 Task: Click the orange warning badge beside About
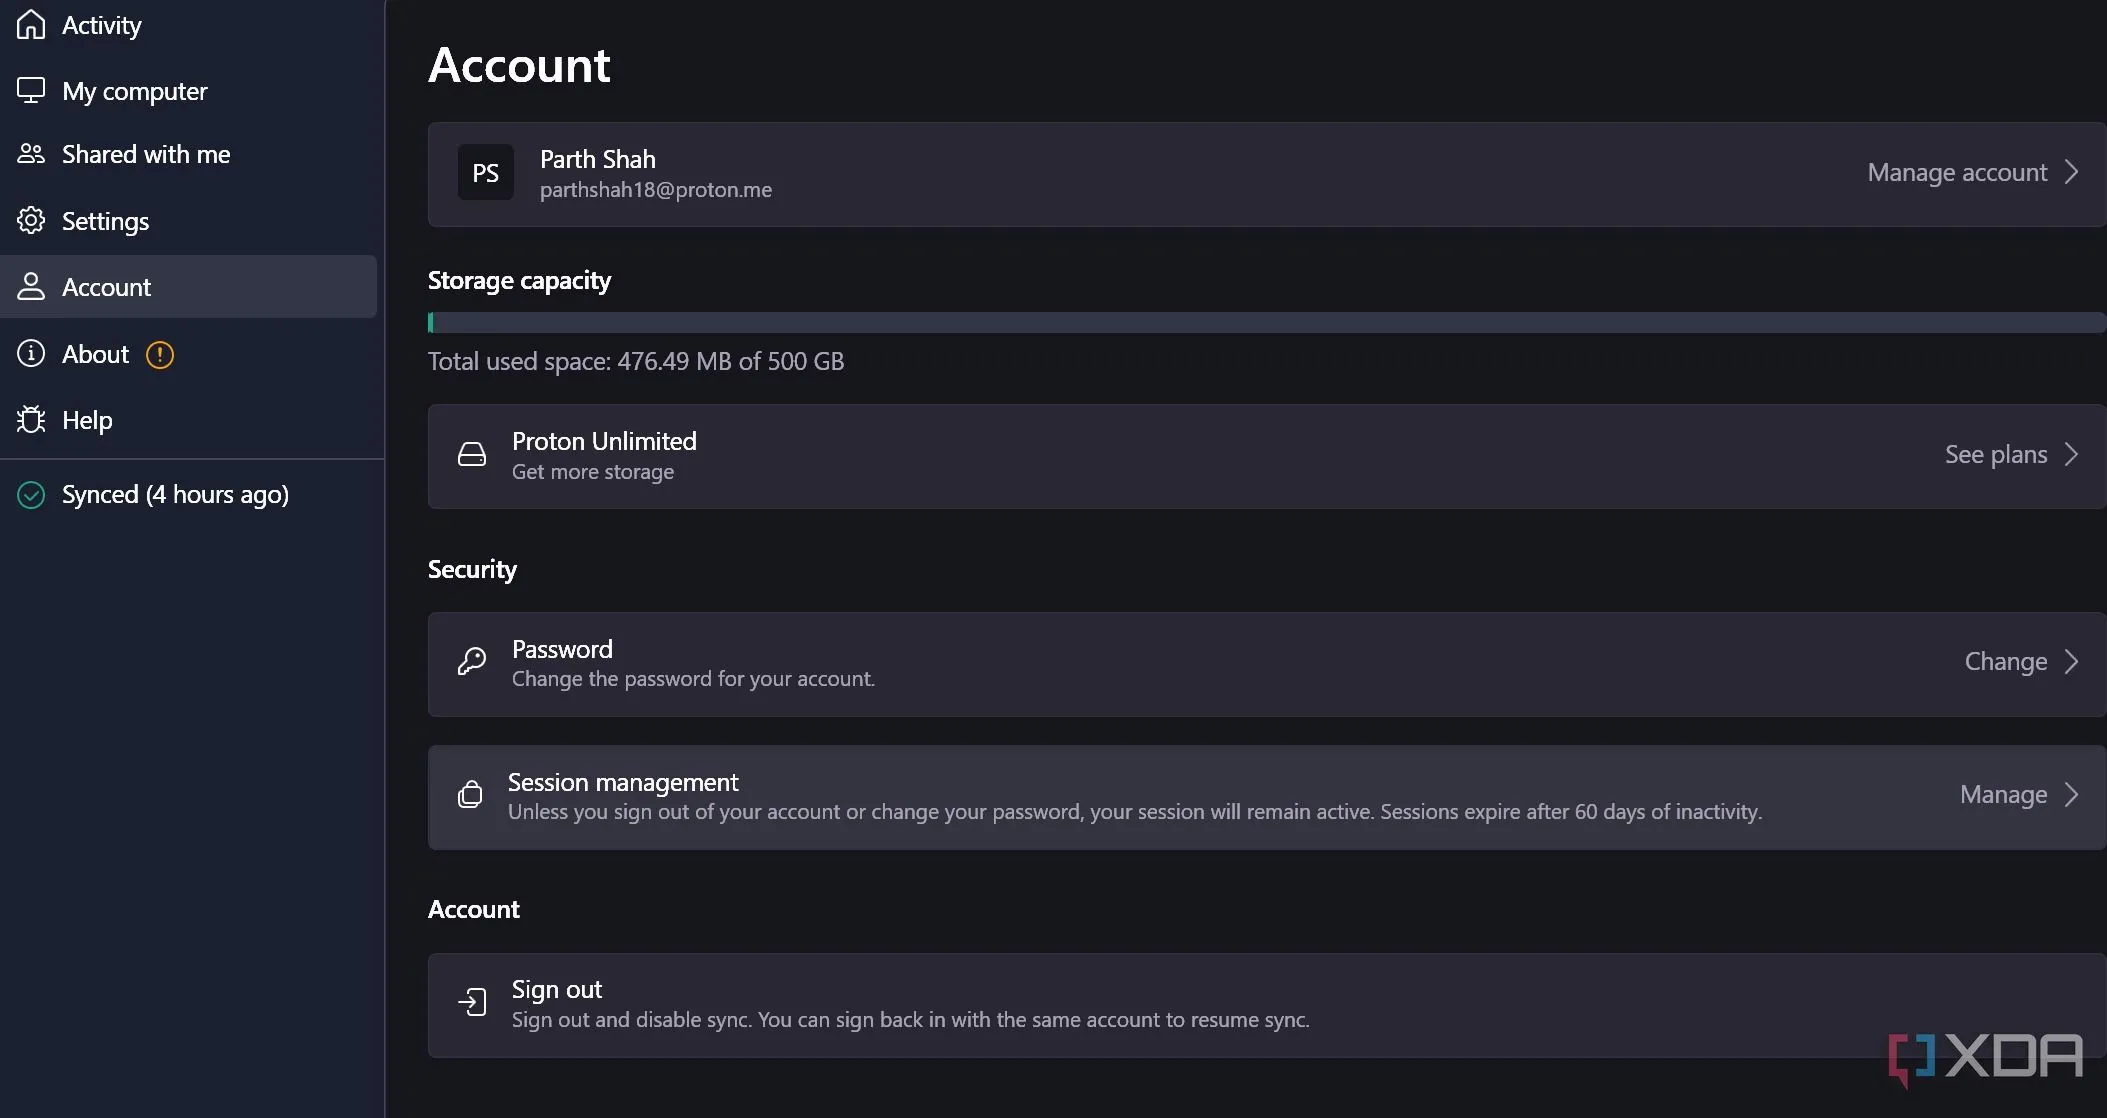tap(160, 354)
